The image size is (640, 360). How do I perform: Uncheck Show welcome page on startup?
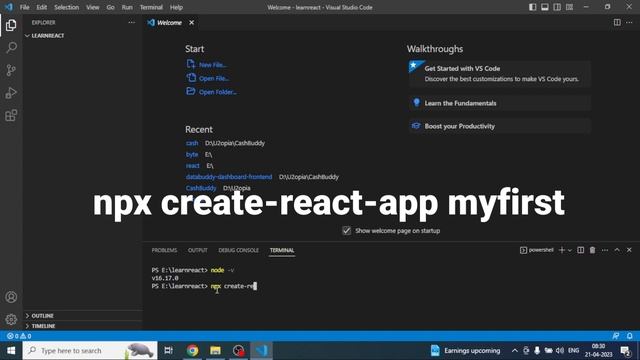[347, 231]
